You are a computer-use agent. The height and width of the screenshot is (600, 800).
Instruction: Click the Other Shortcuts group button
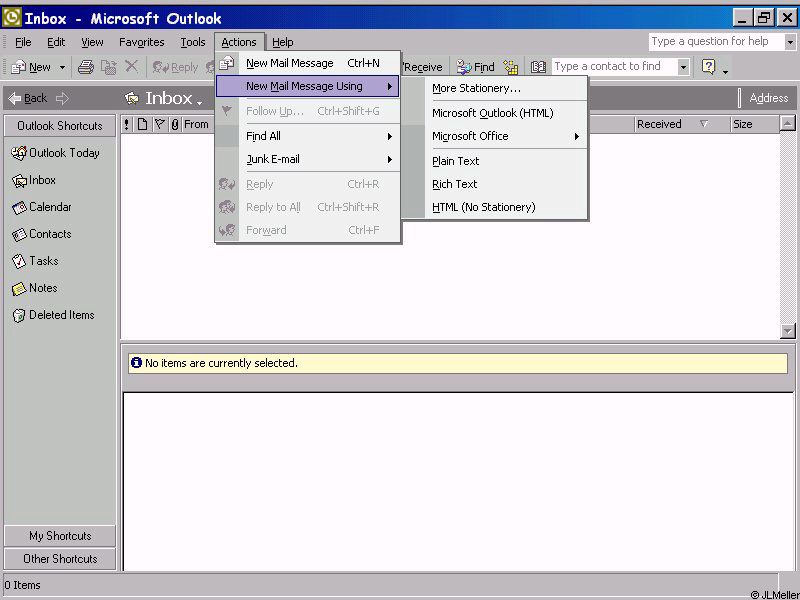tap(60, 559)
